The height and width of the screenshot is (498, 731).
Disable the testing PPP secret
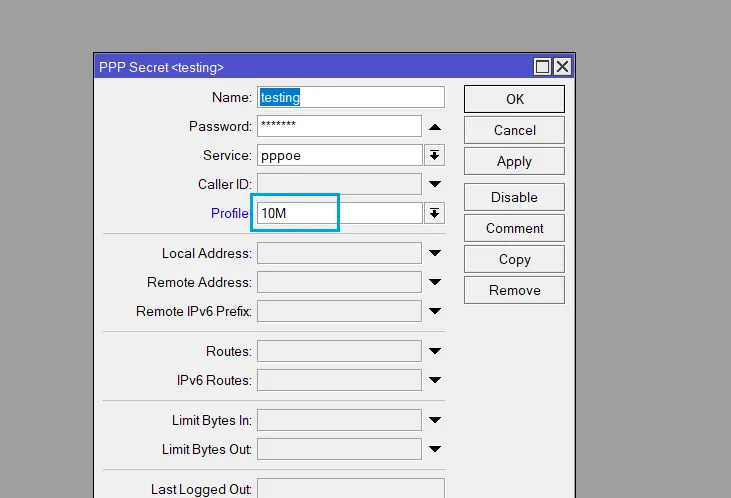point(514,197)
